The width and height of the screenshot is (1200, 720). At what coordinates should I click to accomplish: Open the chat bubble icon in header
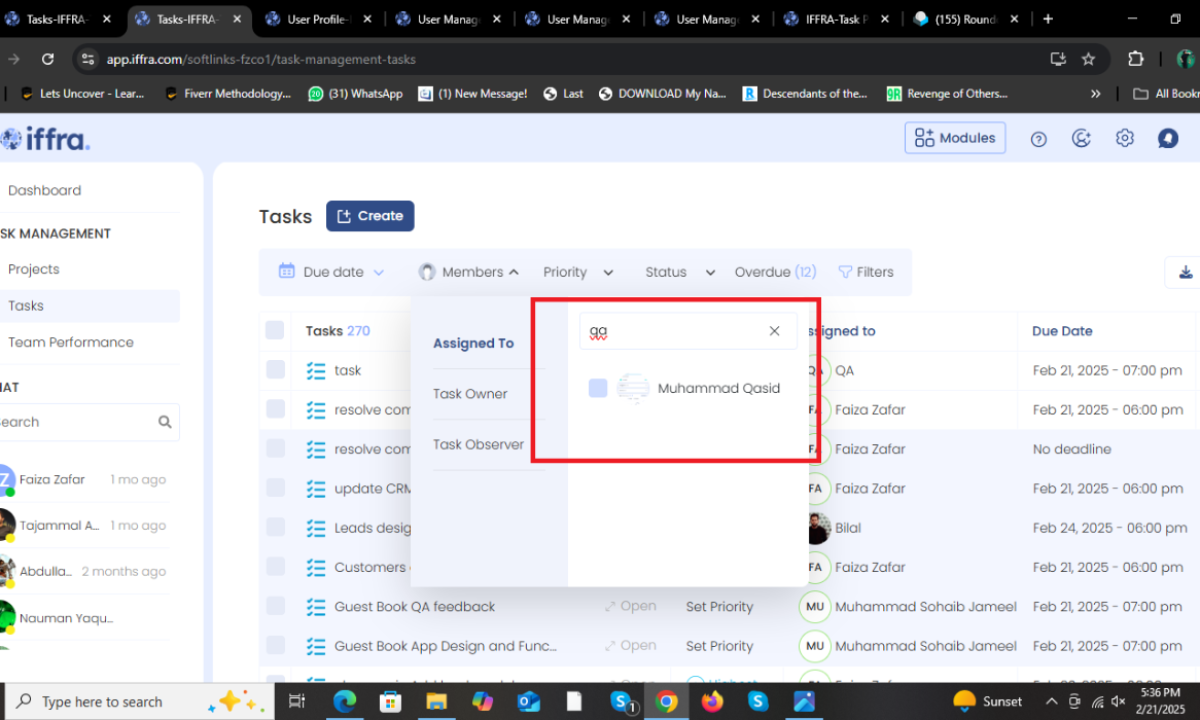(1168, 138)
